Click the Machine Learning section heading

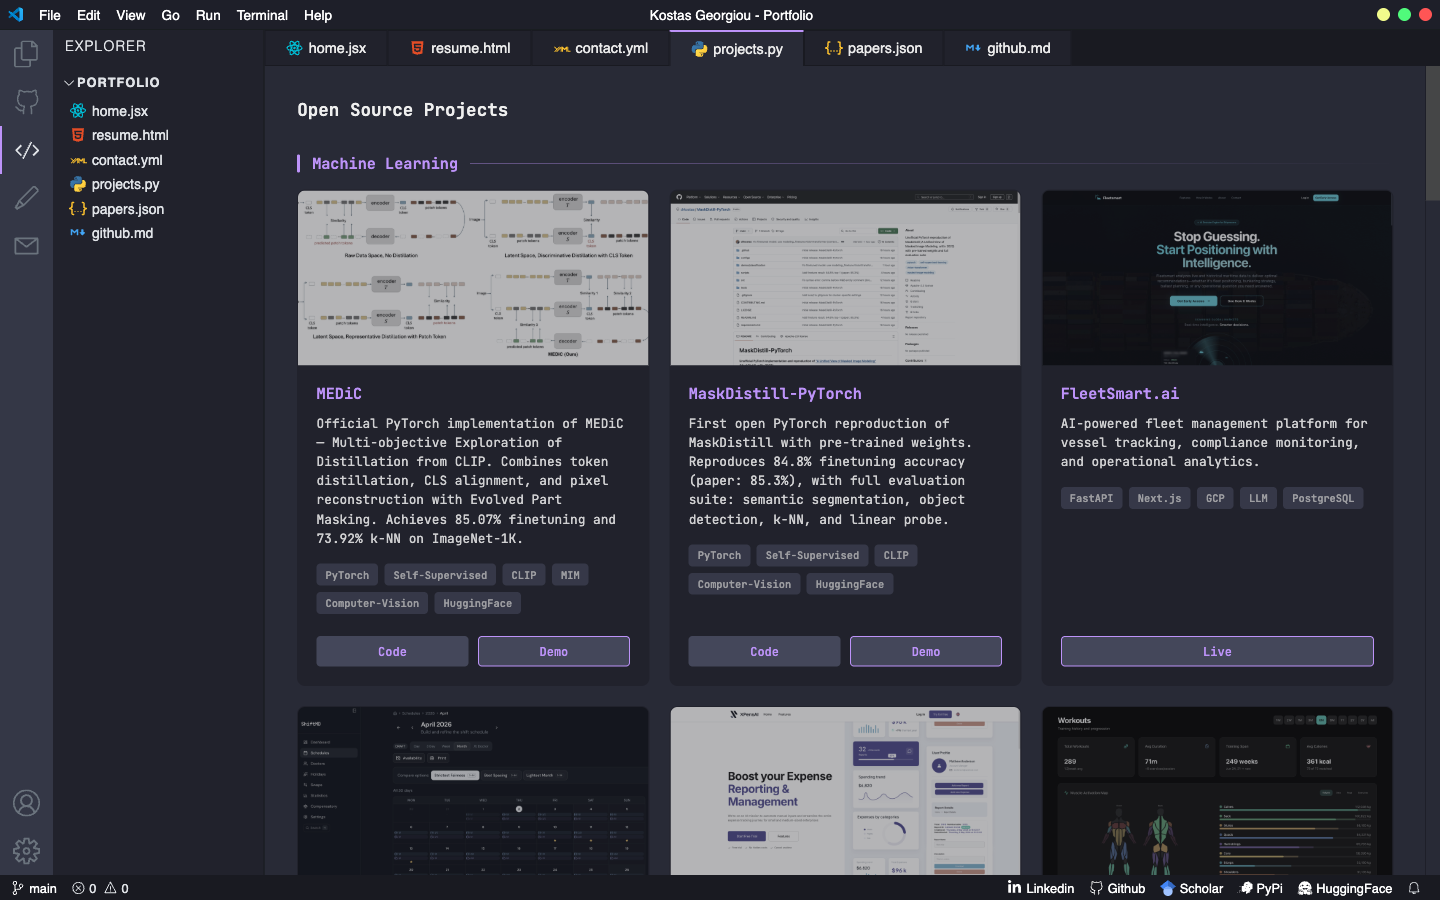[385, 164]
